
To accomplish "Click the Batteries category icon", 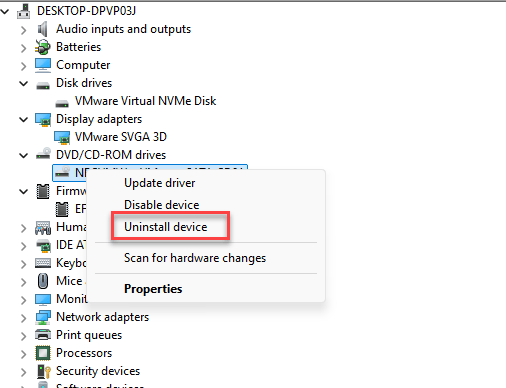I will [43, 47].
